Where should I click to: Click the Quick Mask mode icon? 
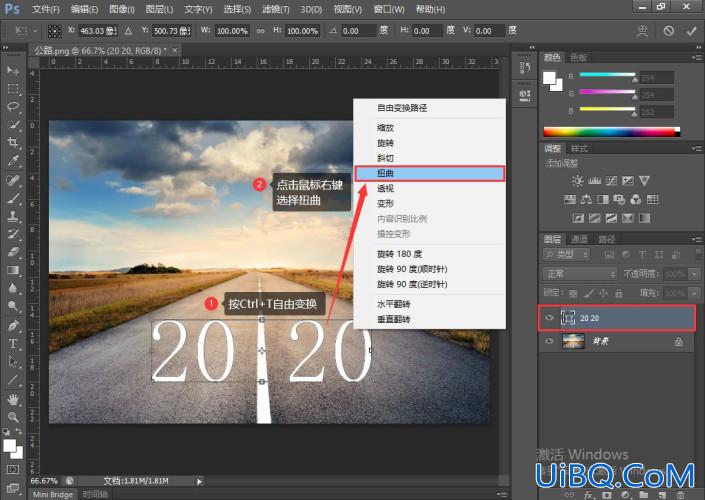(13, 469)
